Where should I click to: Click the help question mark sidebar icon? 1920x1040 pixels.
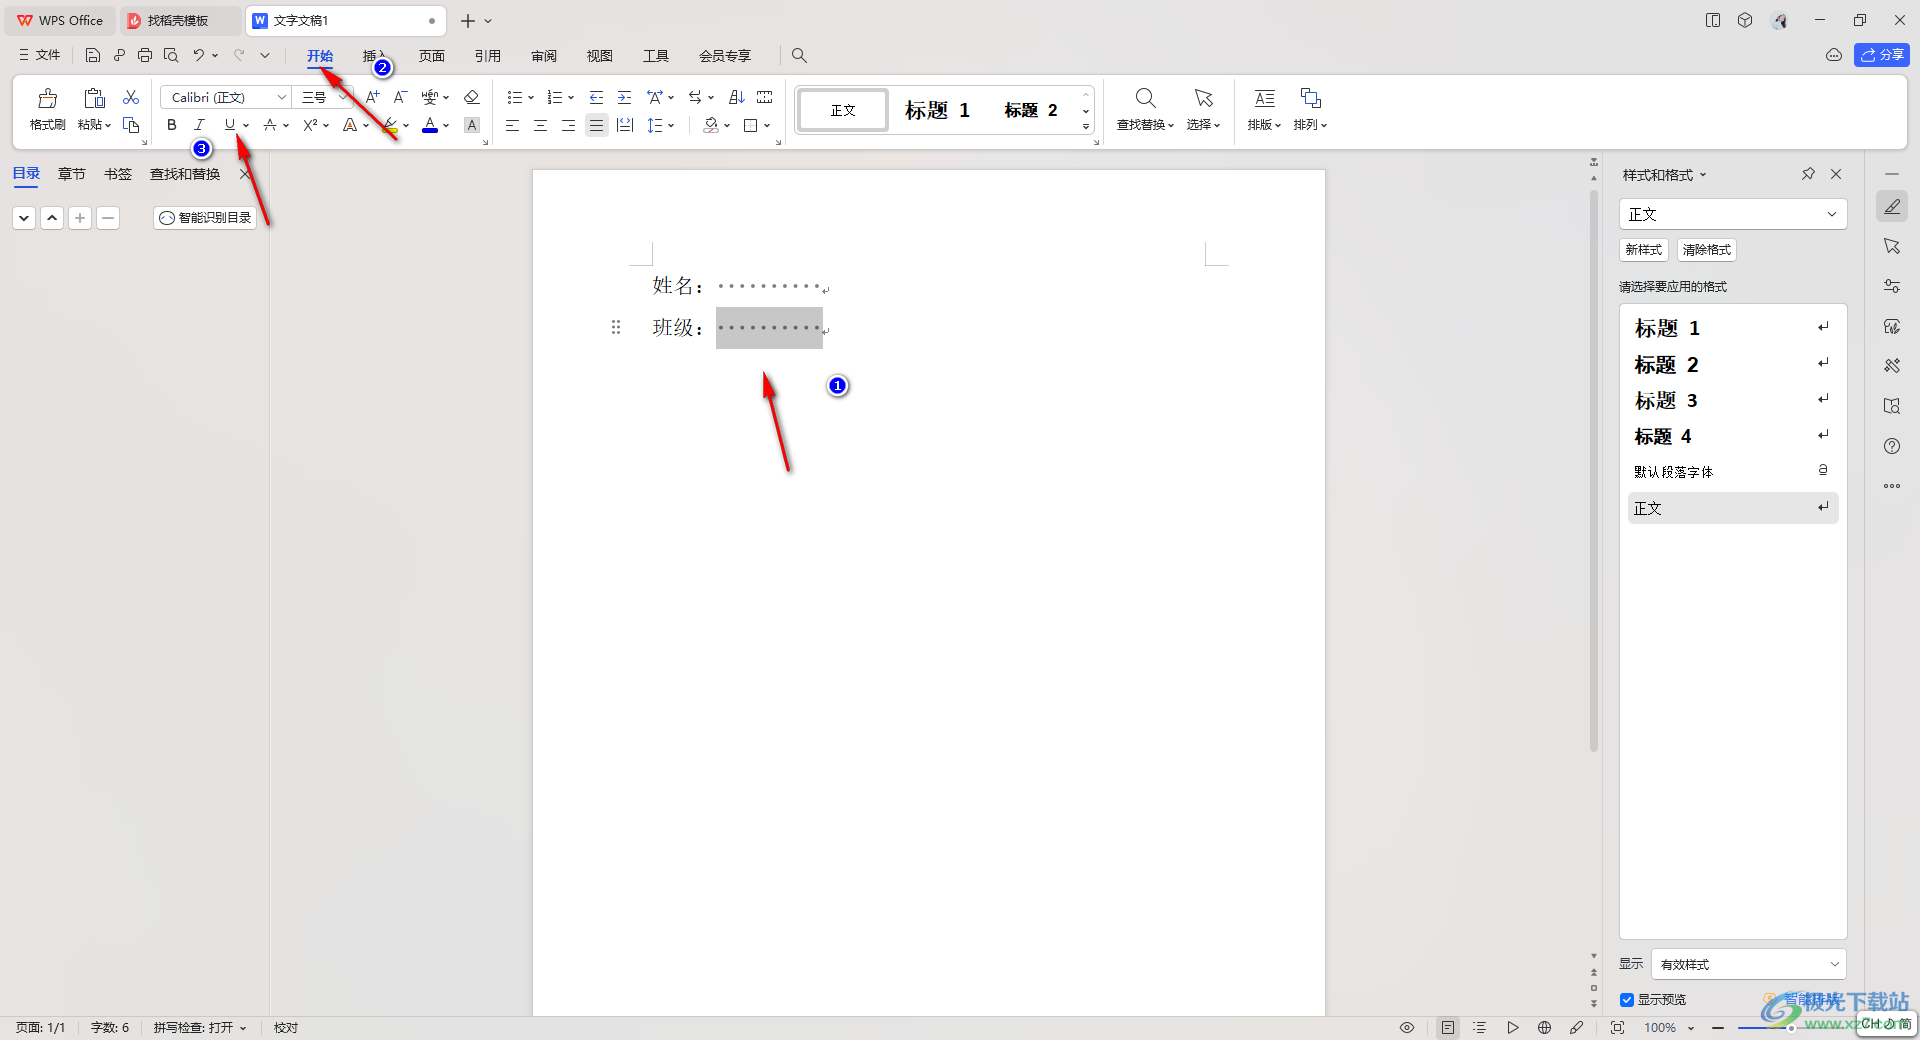1892,446
